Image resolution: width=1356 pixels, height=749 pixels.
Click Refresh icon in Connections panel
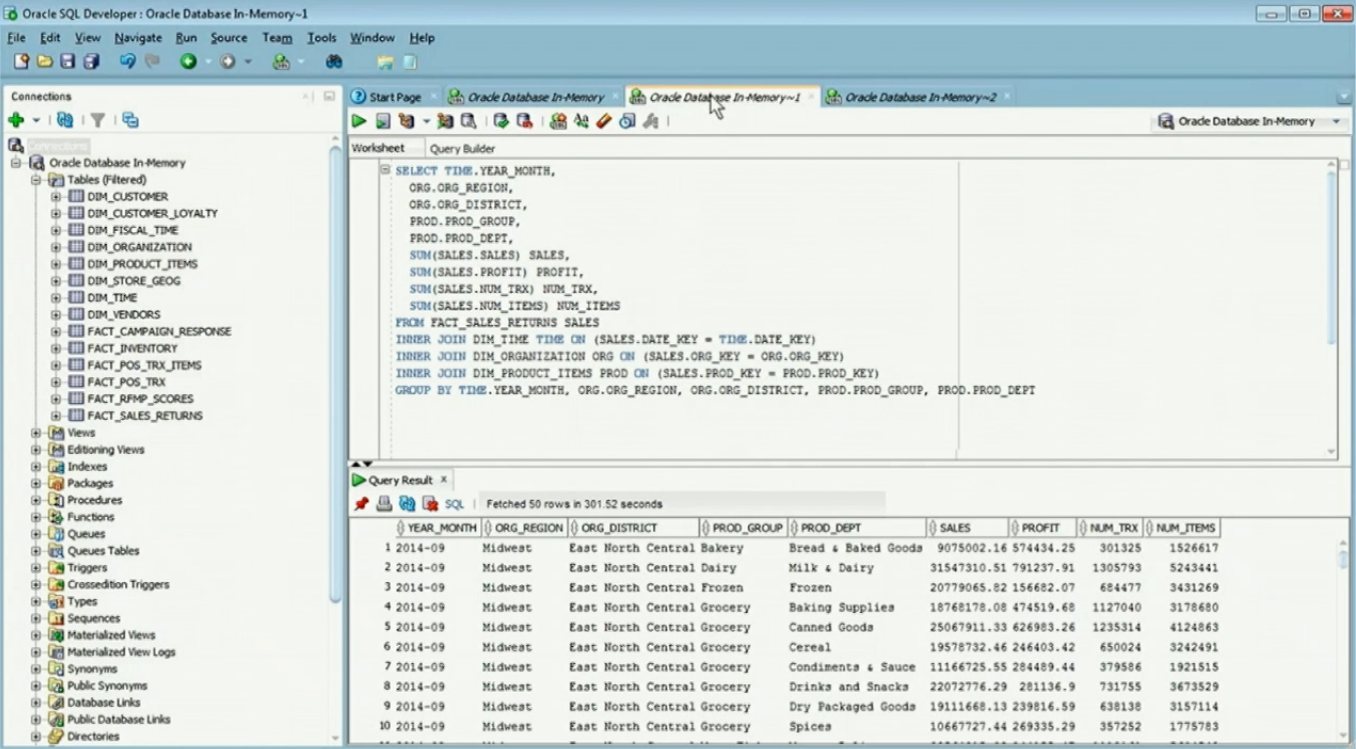[x=65, y=120]
